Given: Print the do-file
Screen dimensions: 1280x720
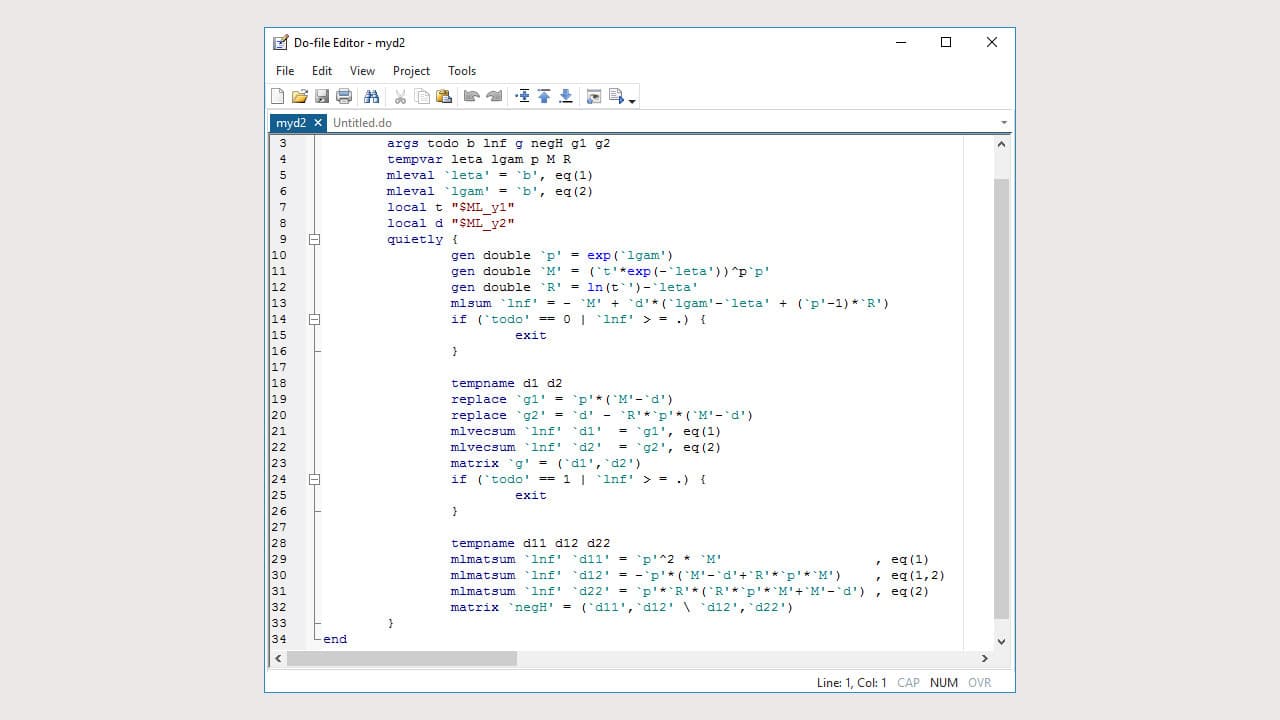Looking at the screenshot, I should (x=343, y=95).
